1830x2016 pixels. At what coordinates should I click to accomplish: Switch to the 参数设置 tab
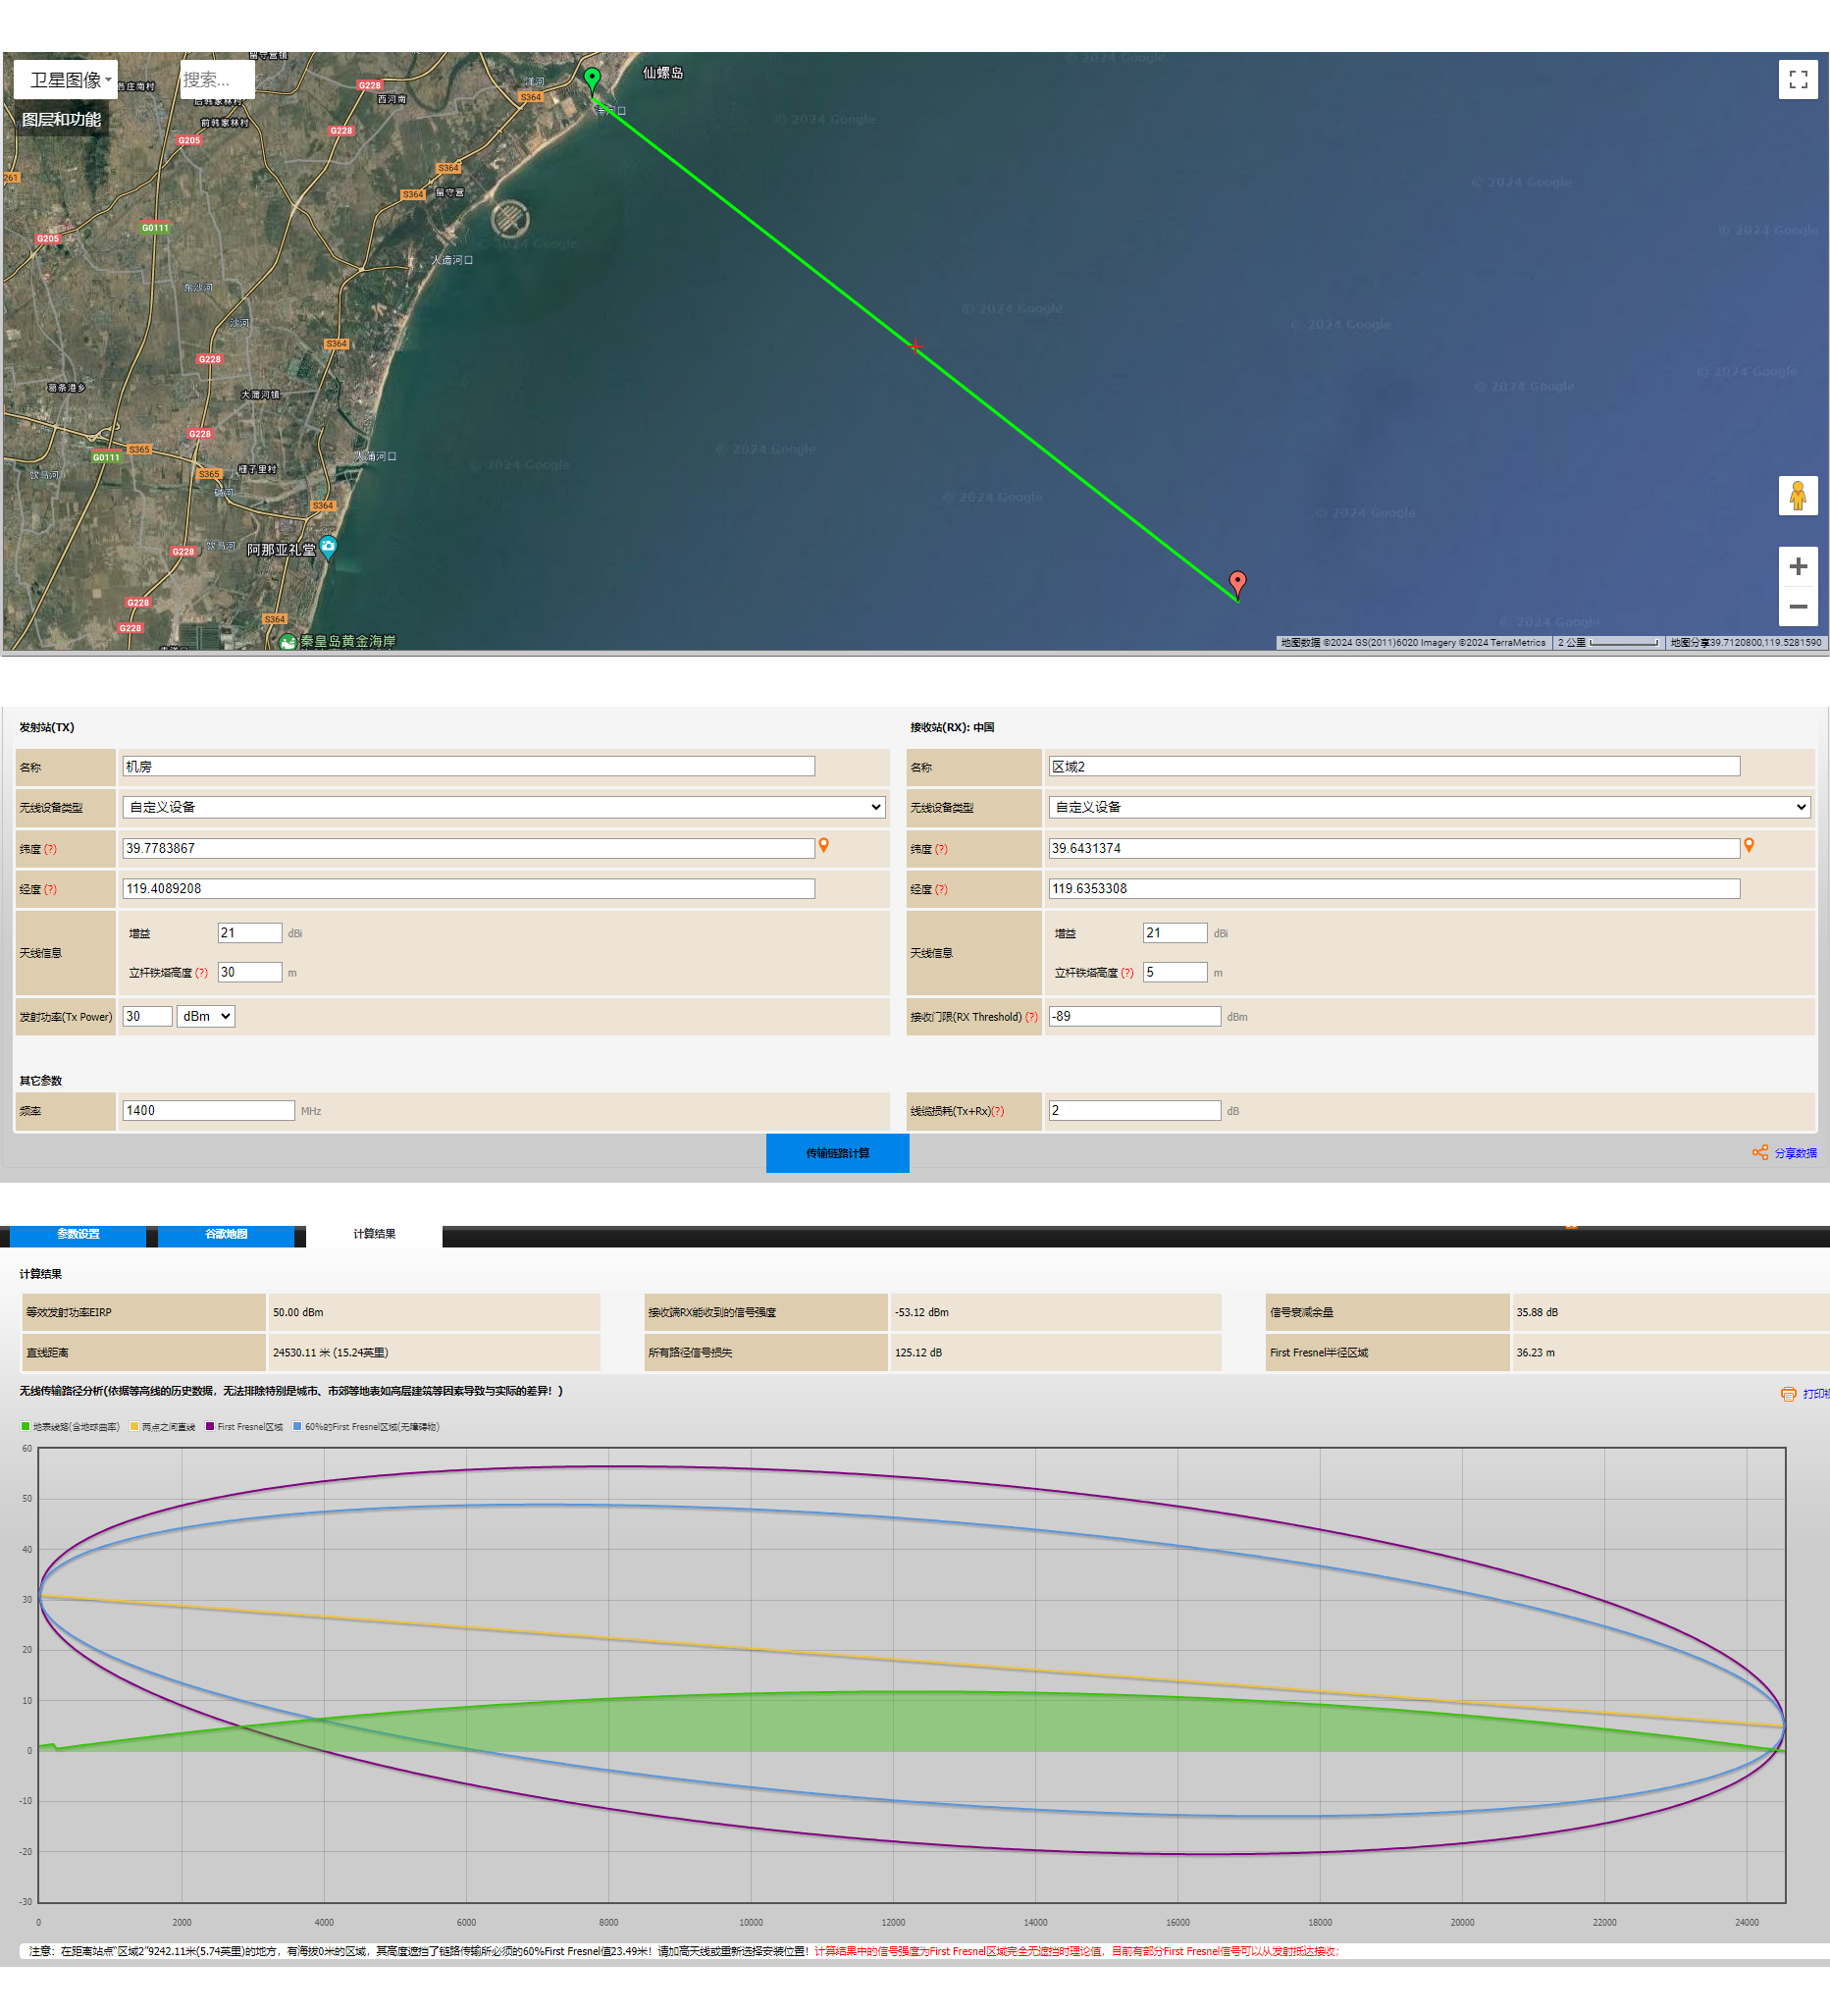point(78,1234)
